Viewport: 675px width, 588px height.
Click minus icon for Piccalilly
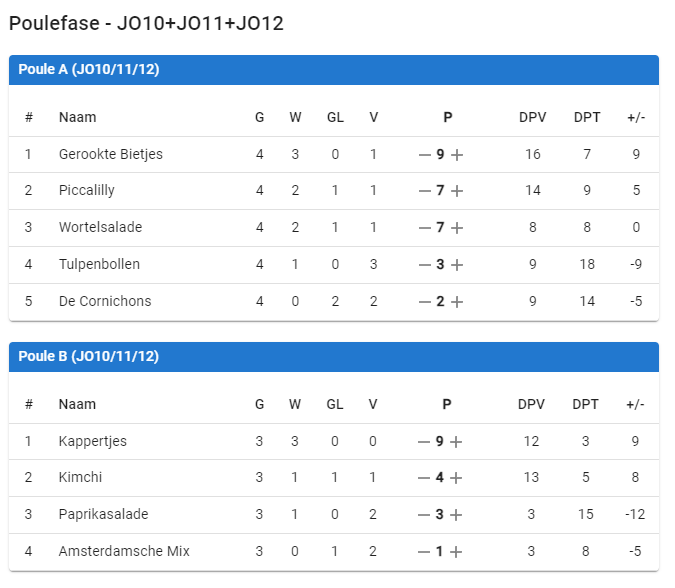(425, 191)
